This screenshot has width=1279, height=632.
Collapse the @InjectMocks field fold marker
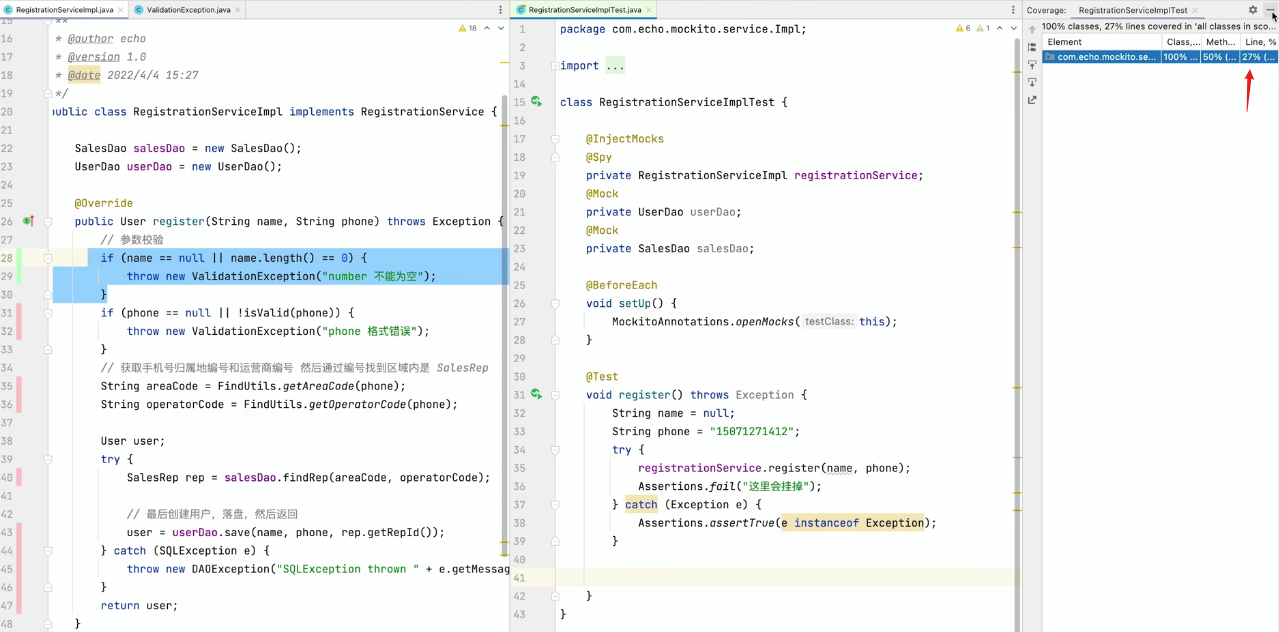pyautogui.click(x=555, y=139)
